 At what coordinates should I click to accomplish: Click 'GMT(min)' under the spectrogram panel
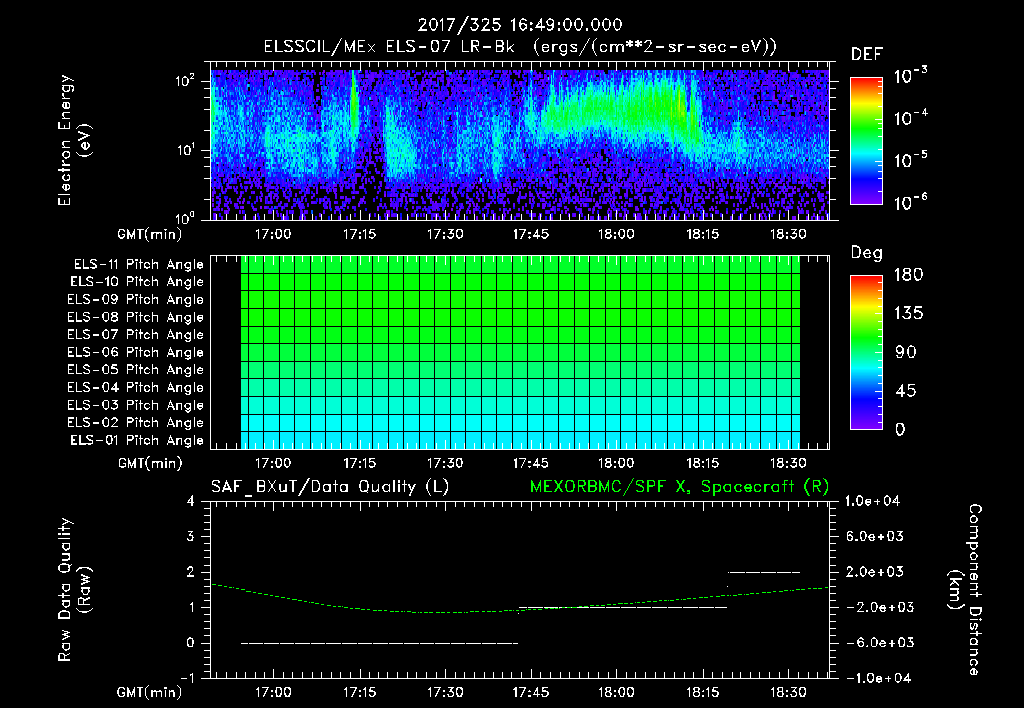(150, 234)
